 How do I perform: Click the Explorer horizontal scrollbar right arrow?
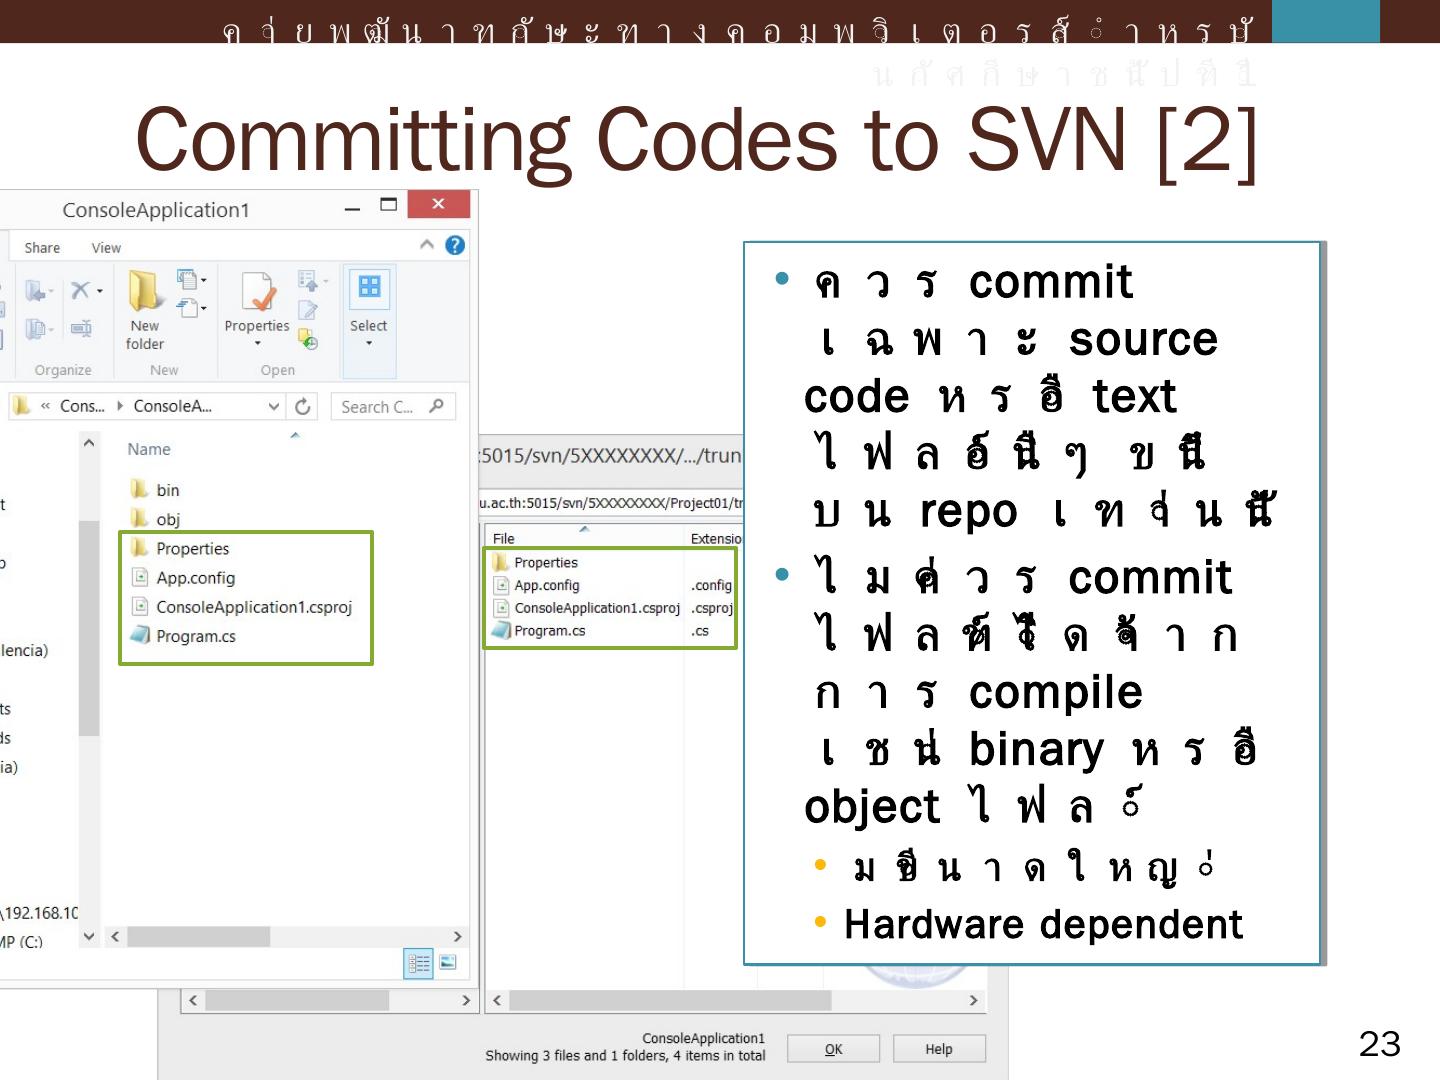point(458,937)
